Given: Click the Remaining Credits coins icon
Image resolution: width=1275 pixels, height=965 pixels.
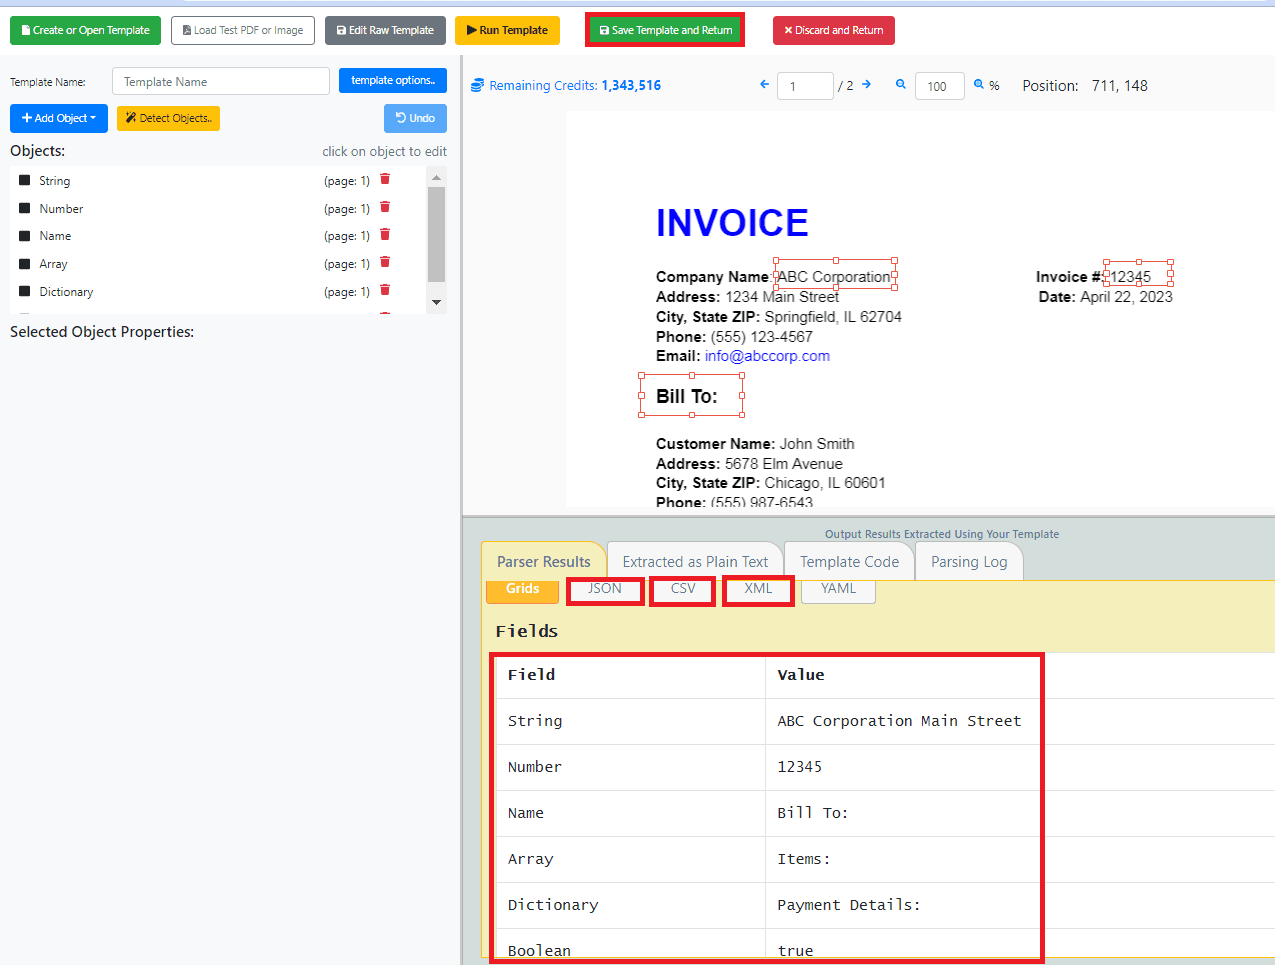Looking at the screenshot, I should [x=478, y=86].
